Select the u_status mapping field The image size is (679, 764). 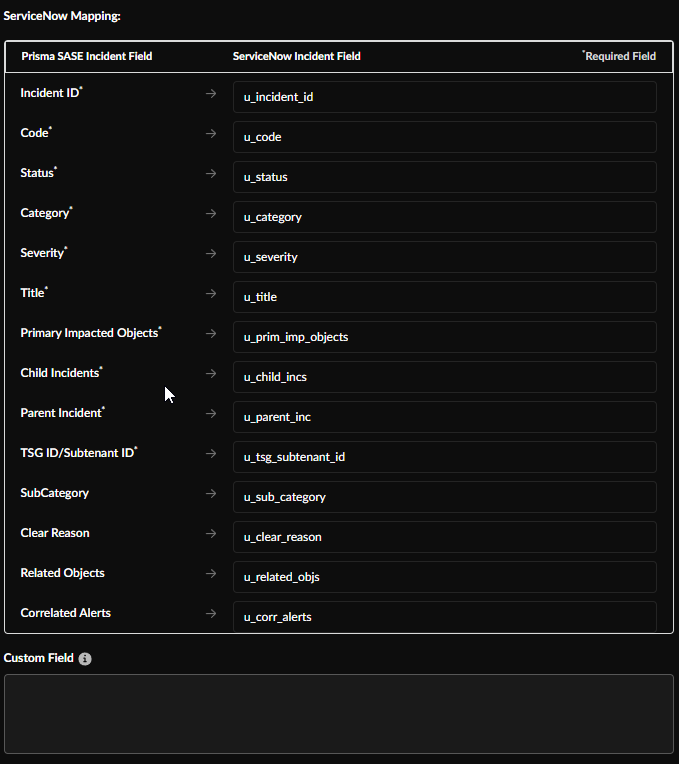point(444,177)
